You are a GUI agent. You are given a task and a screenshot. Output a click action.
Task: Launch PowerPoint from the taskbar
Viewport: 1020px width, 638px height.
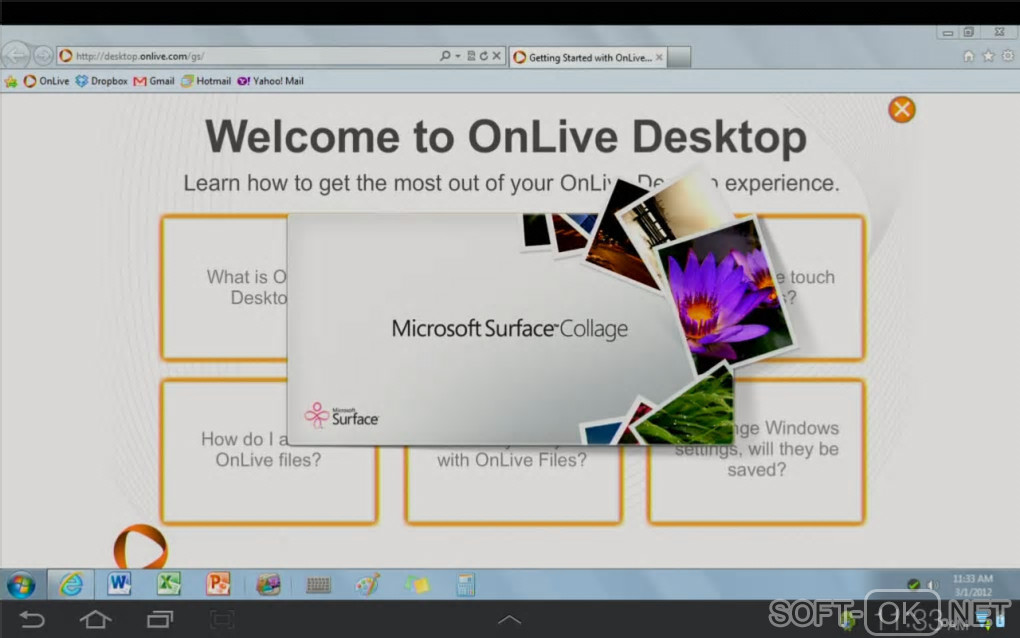click(x=218, y=584)
